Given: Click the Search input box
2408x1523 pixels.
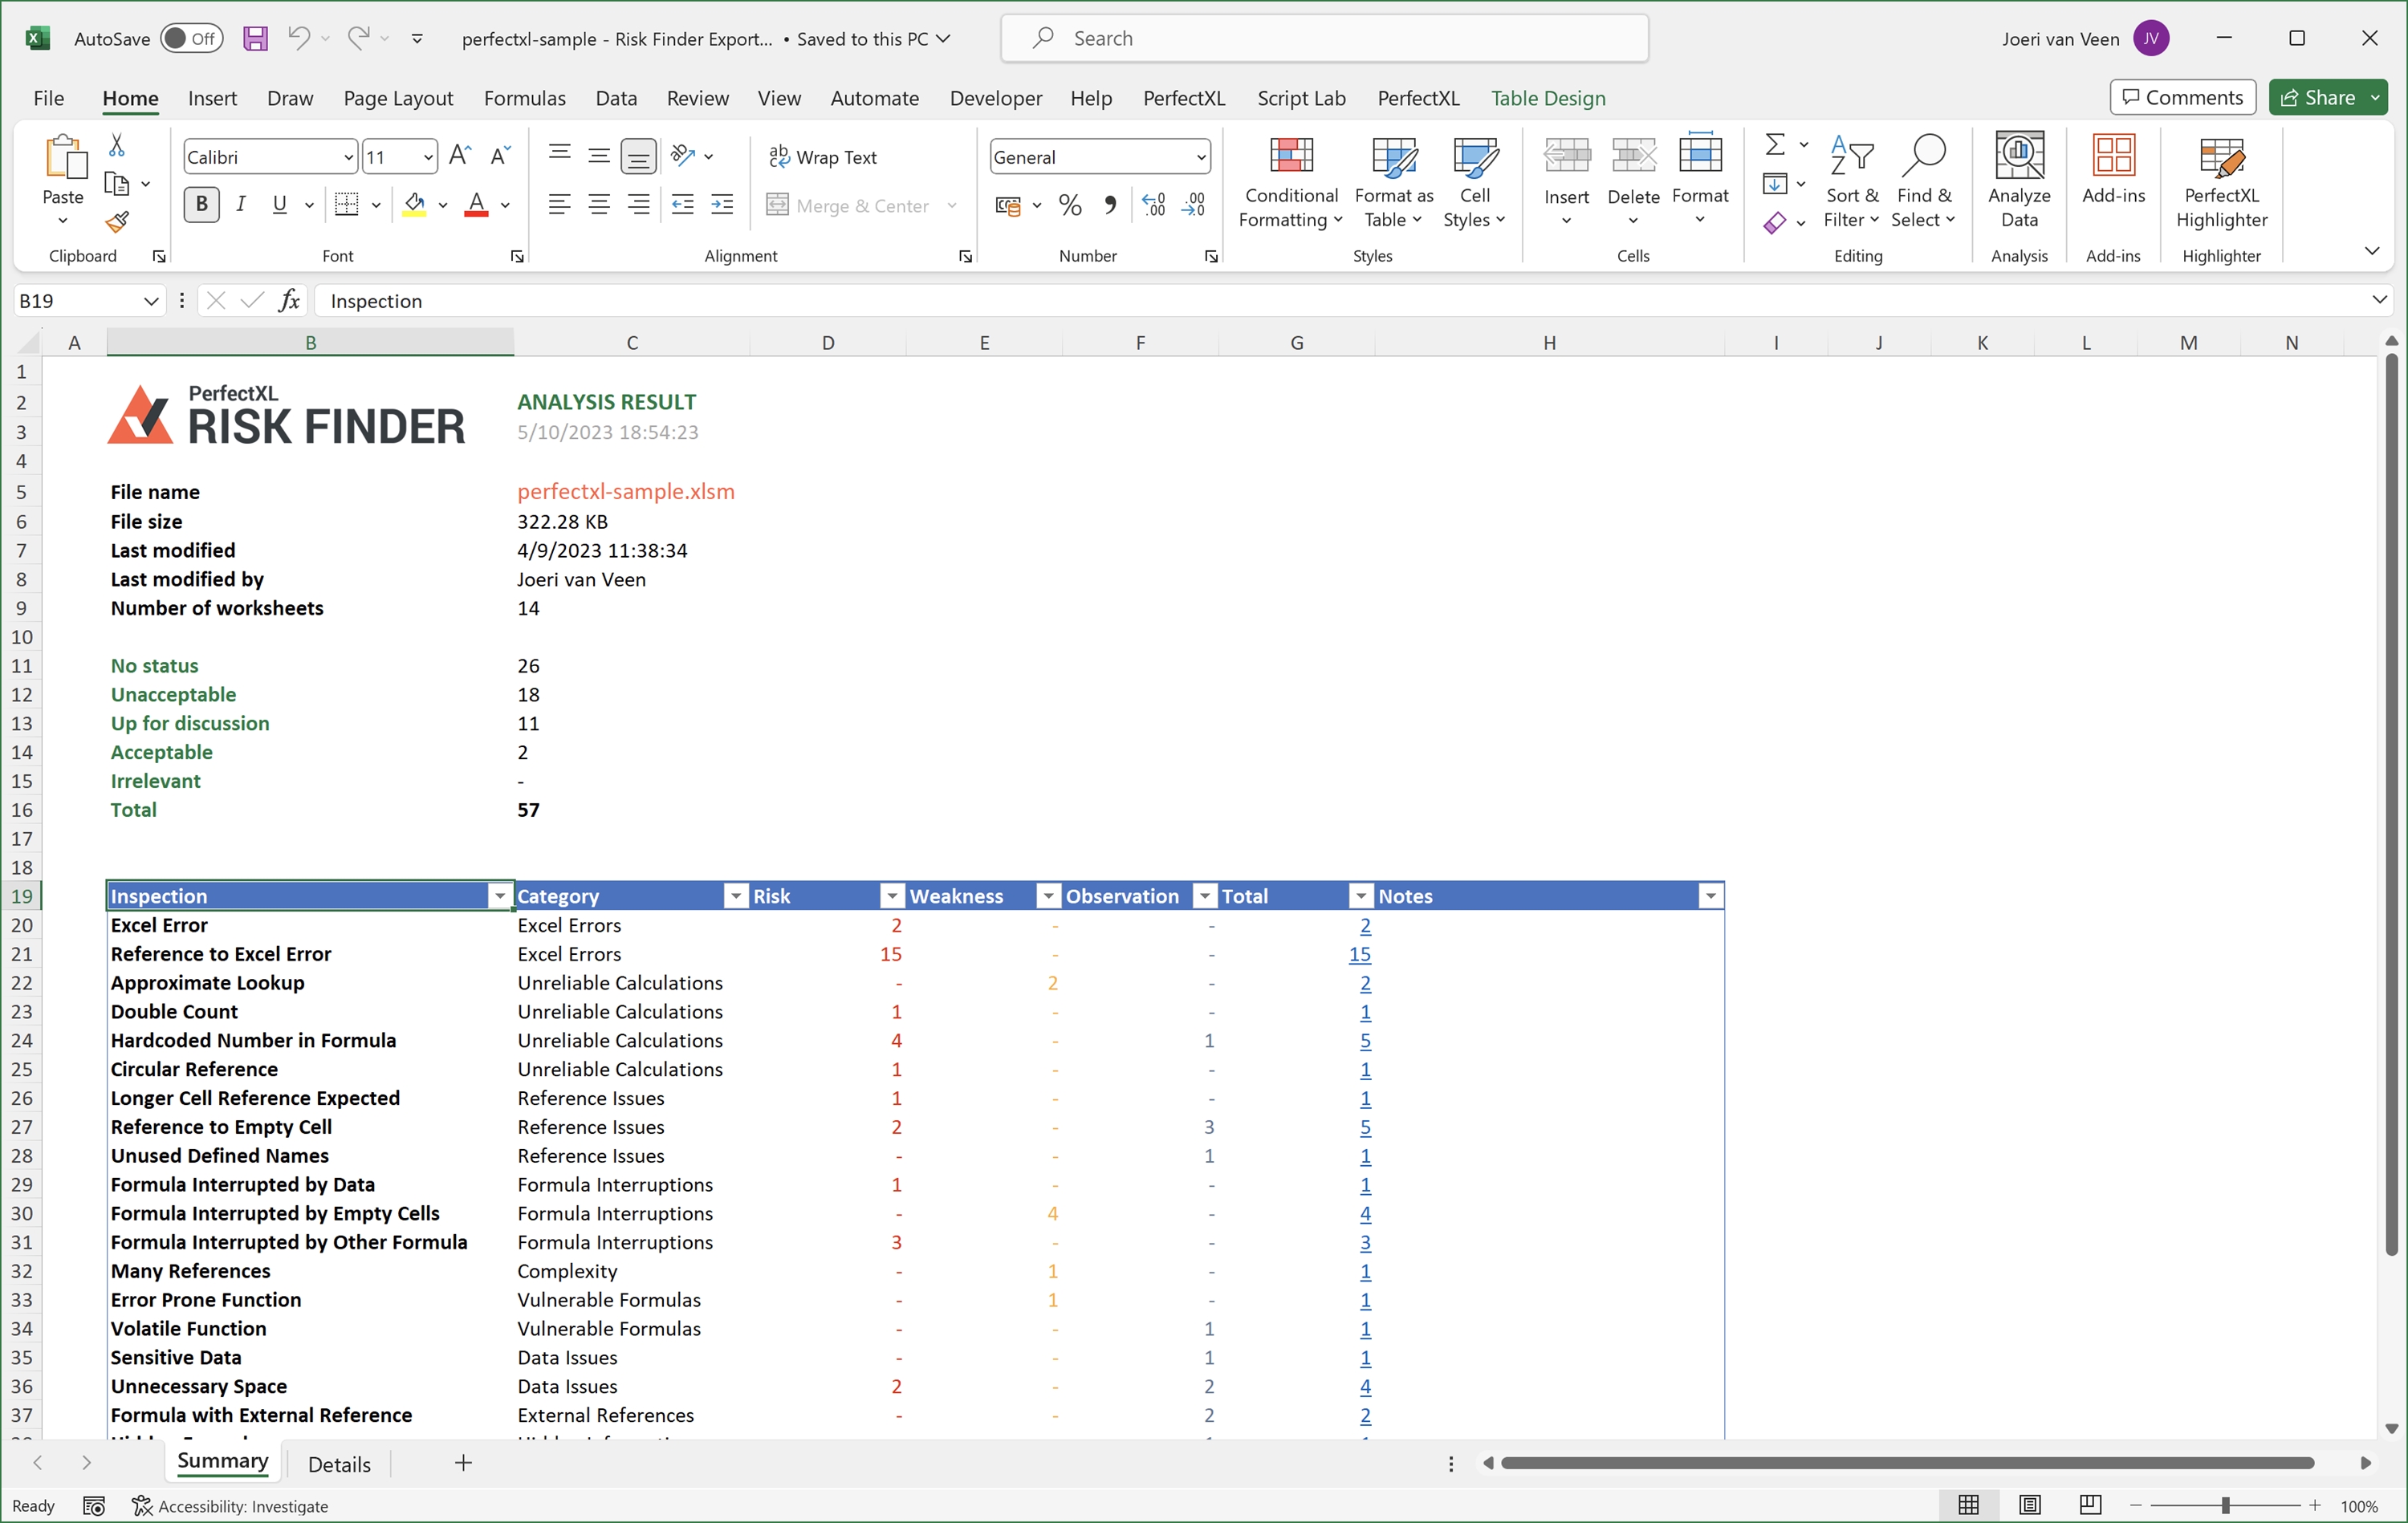Looking at the screenshot, I should (x=1324, y=38).
